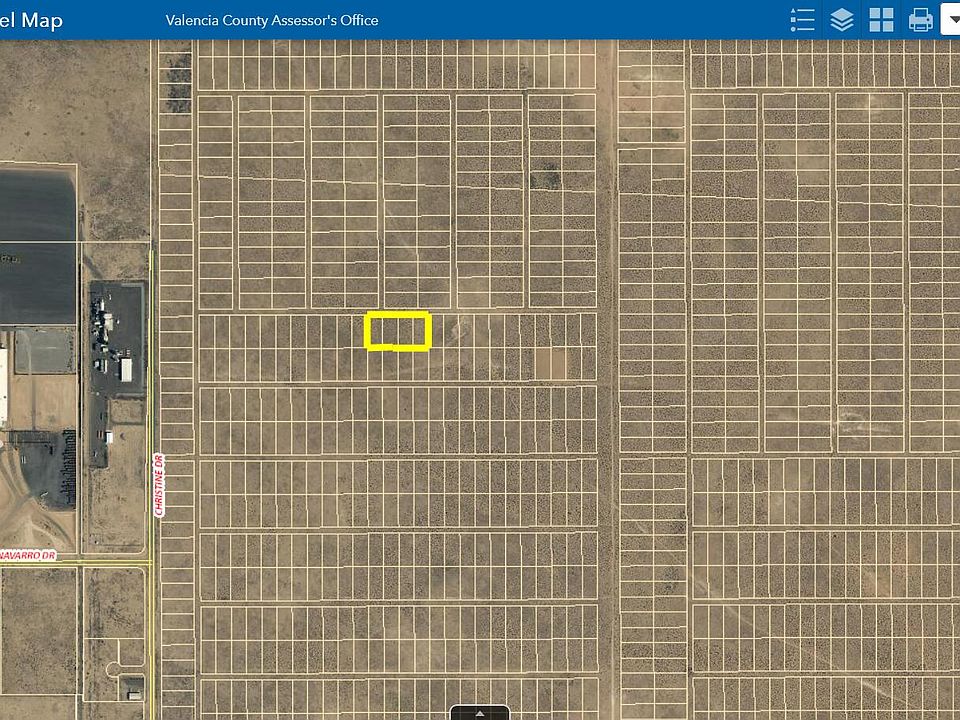This screenshot has width=960, height=720.
Task: Expand the dropdown arrow in header
Action: (951, 20)
